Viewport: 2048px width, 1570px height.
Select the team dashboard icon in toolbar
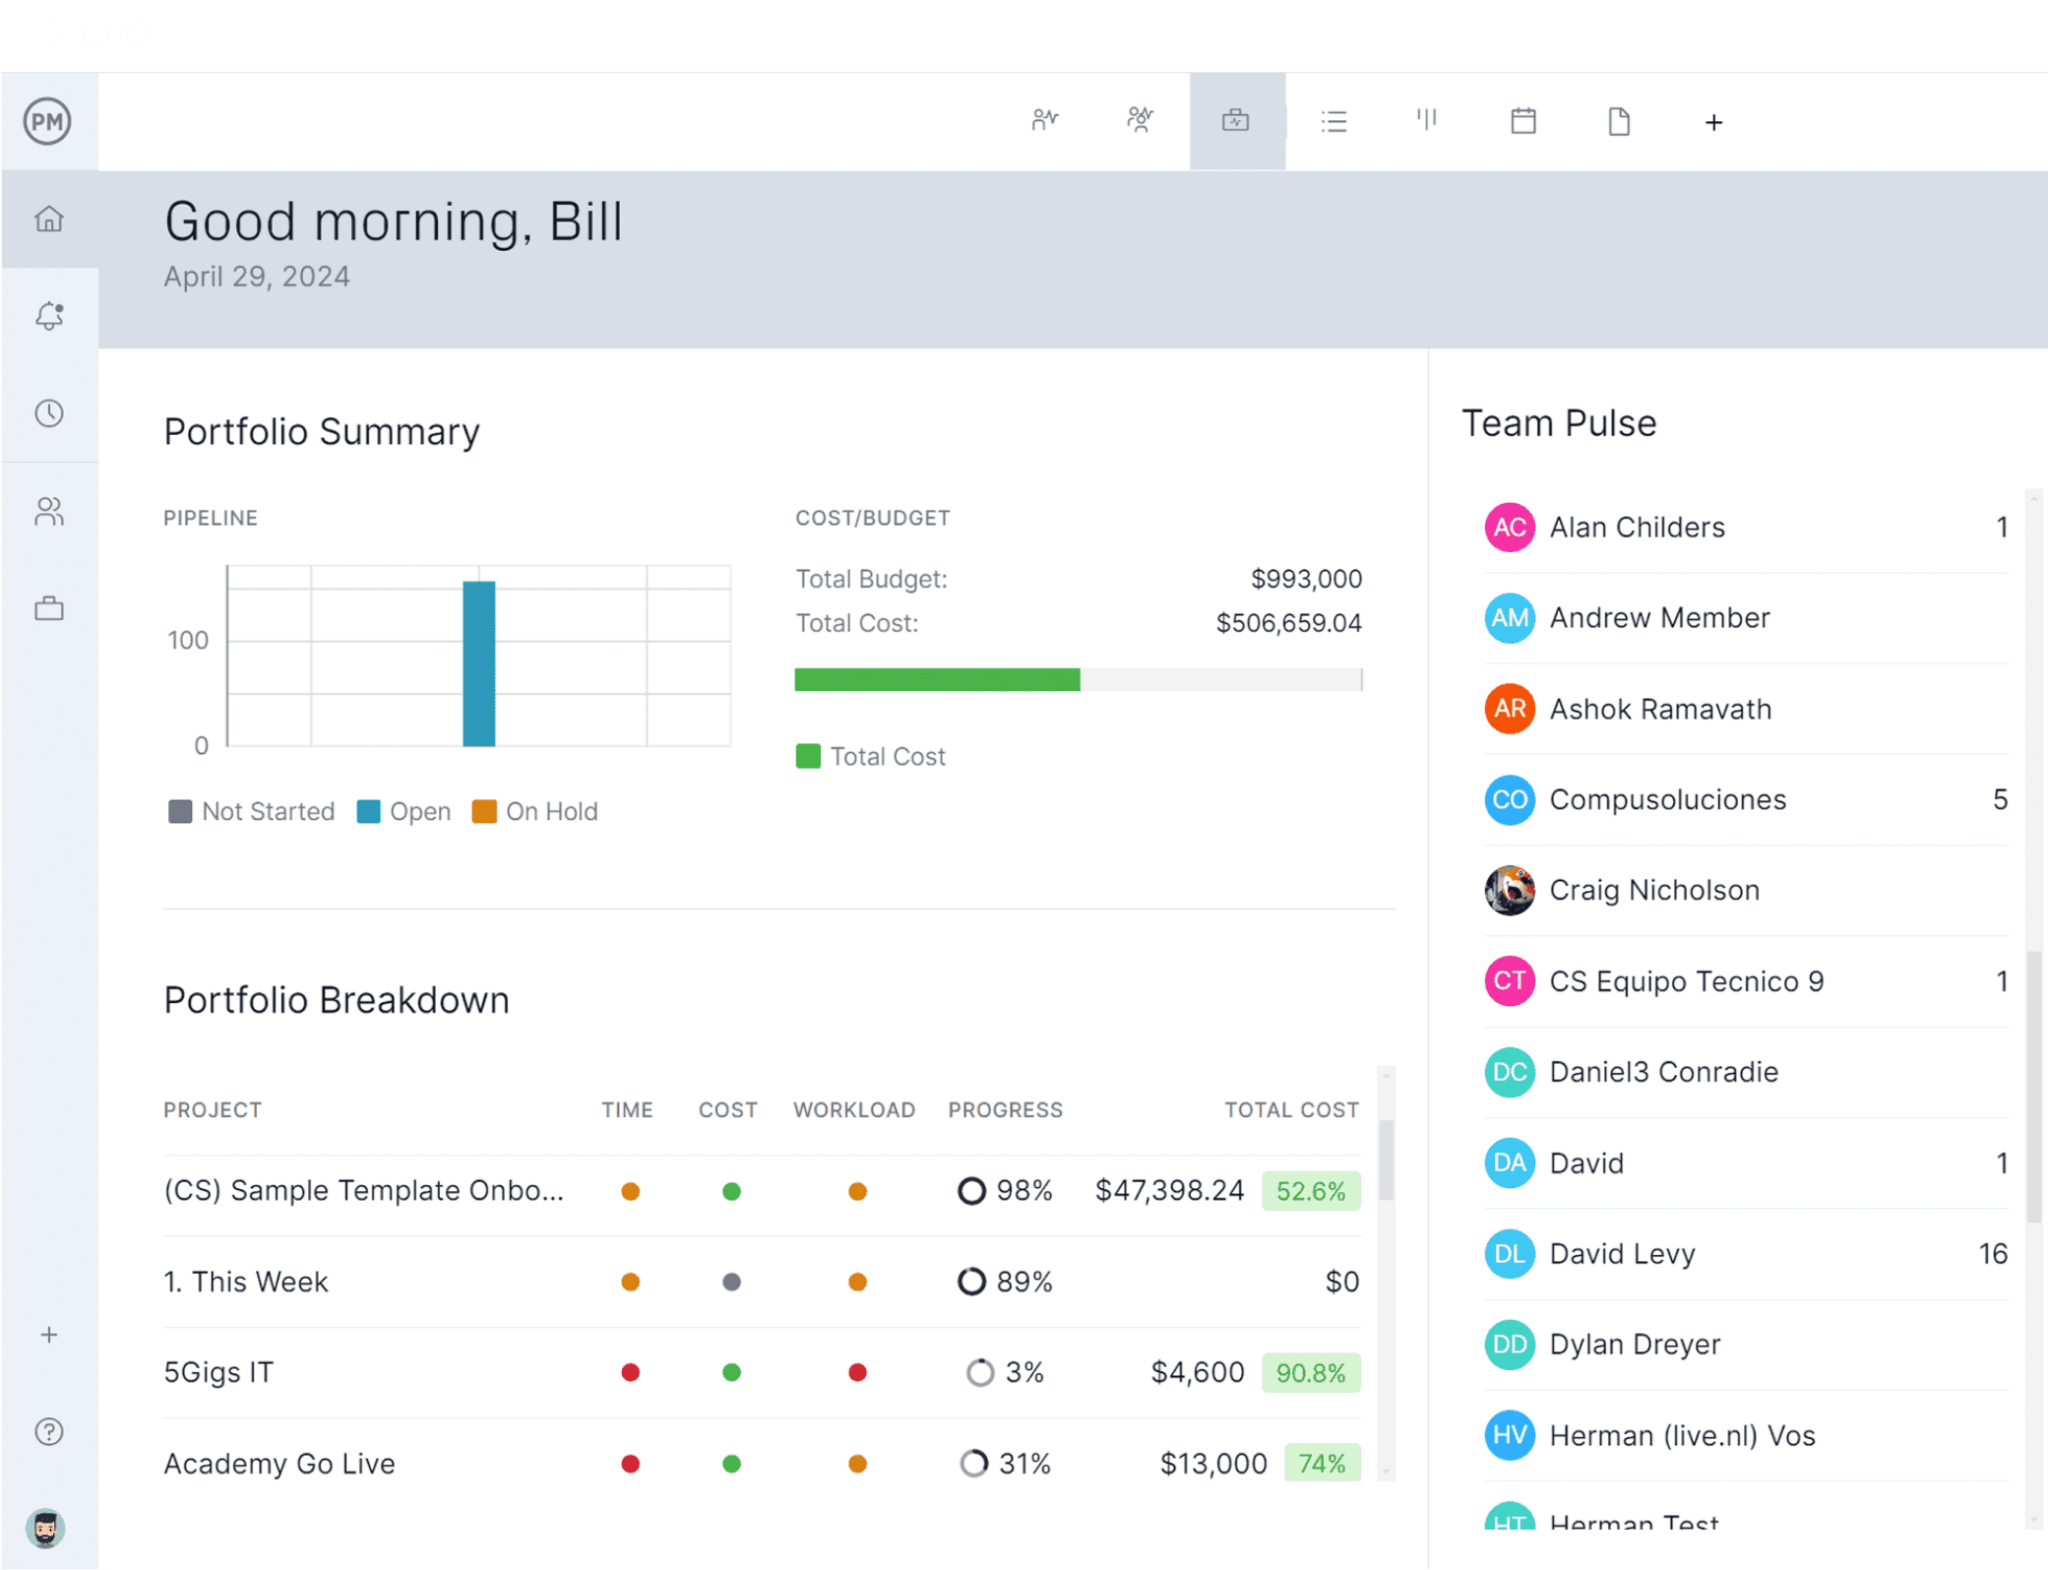tap(1139, 120)
